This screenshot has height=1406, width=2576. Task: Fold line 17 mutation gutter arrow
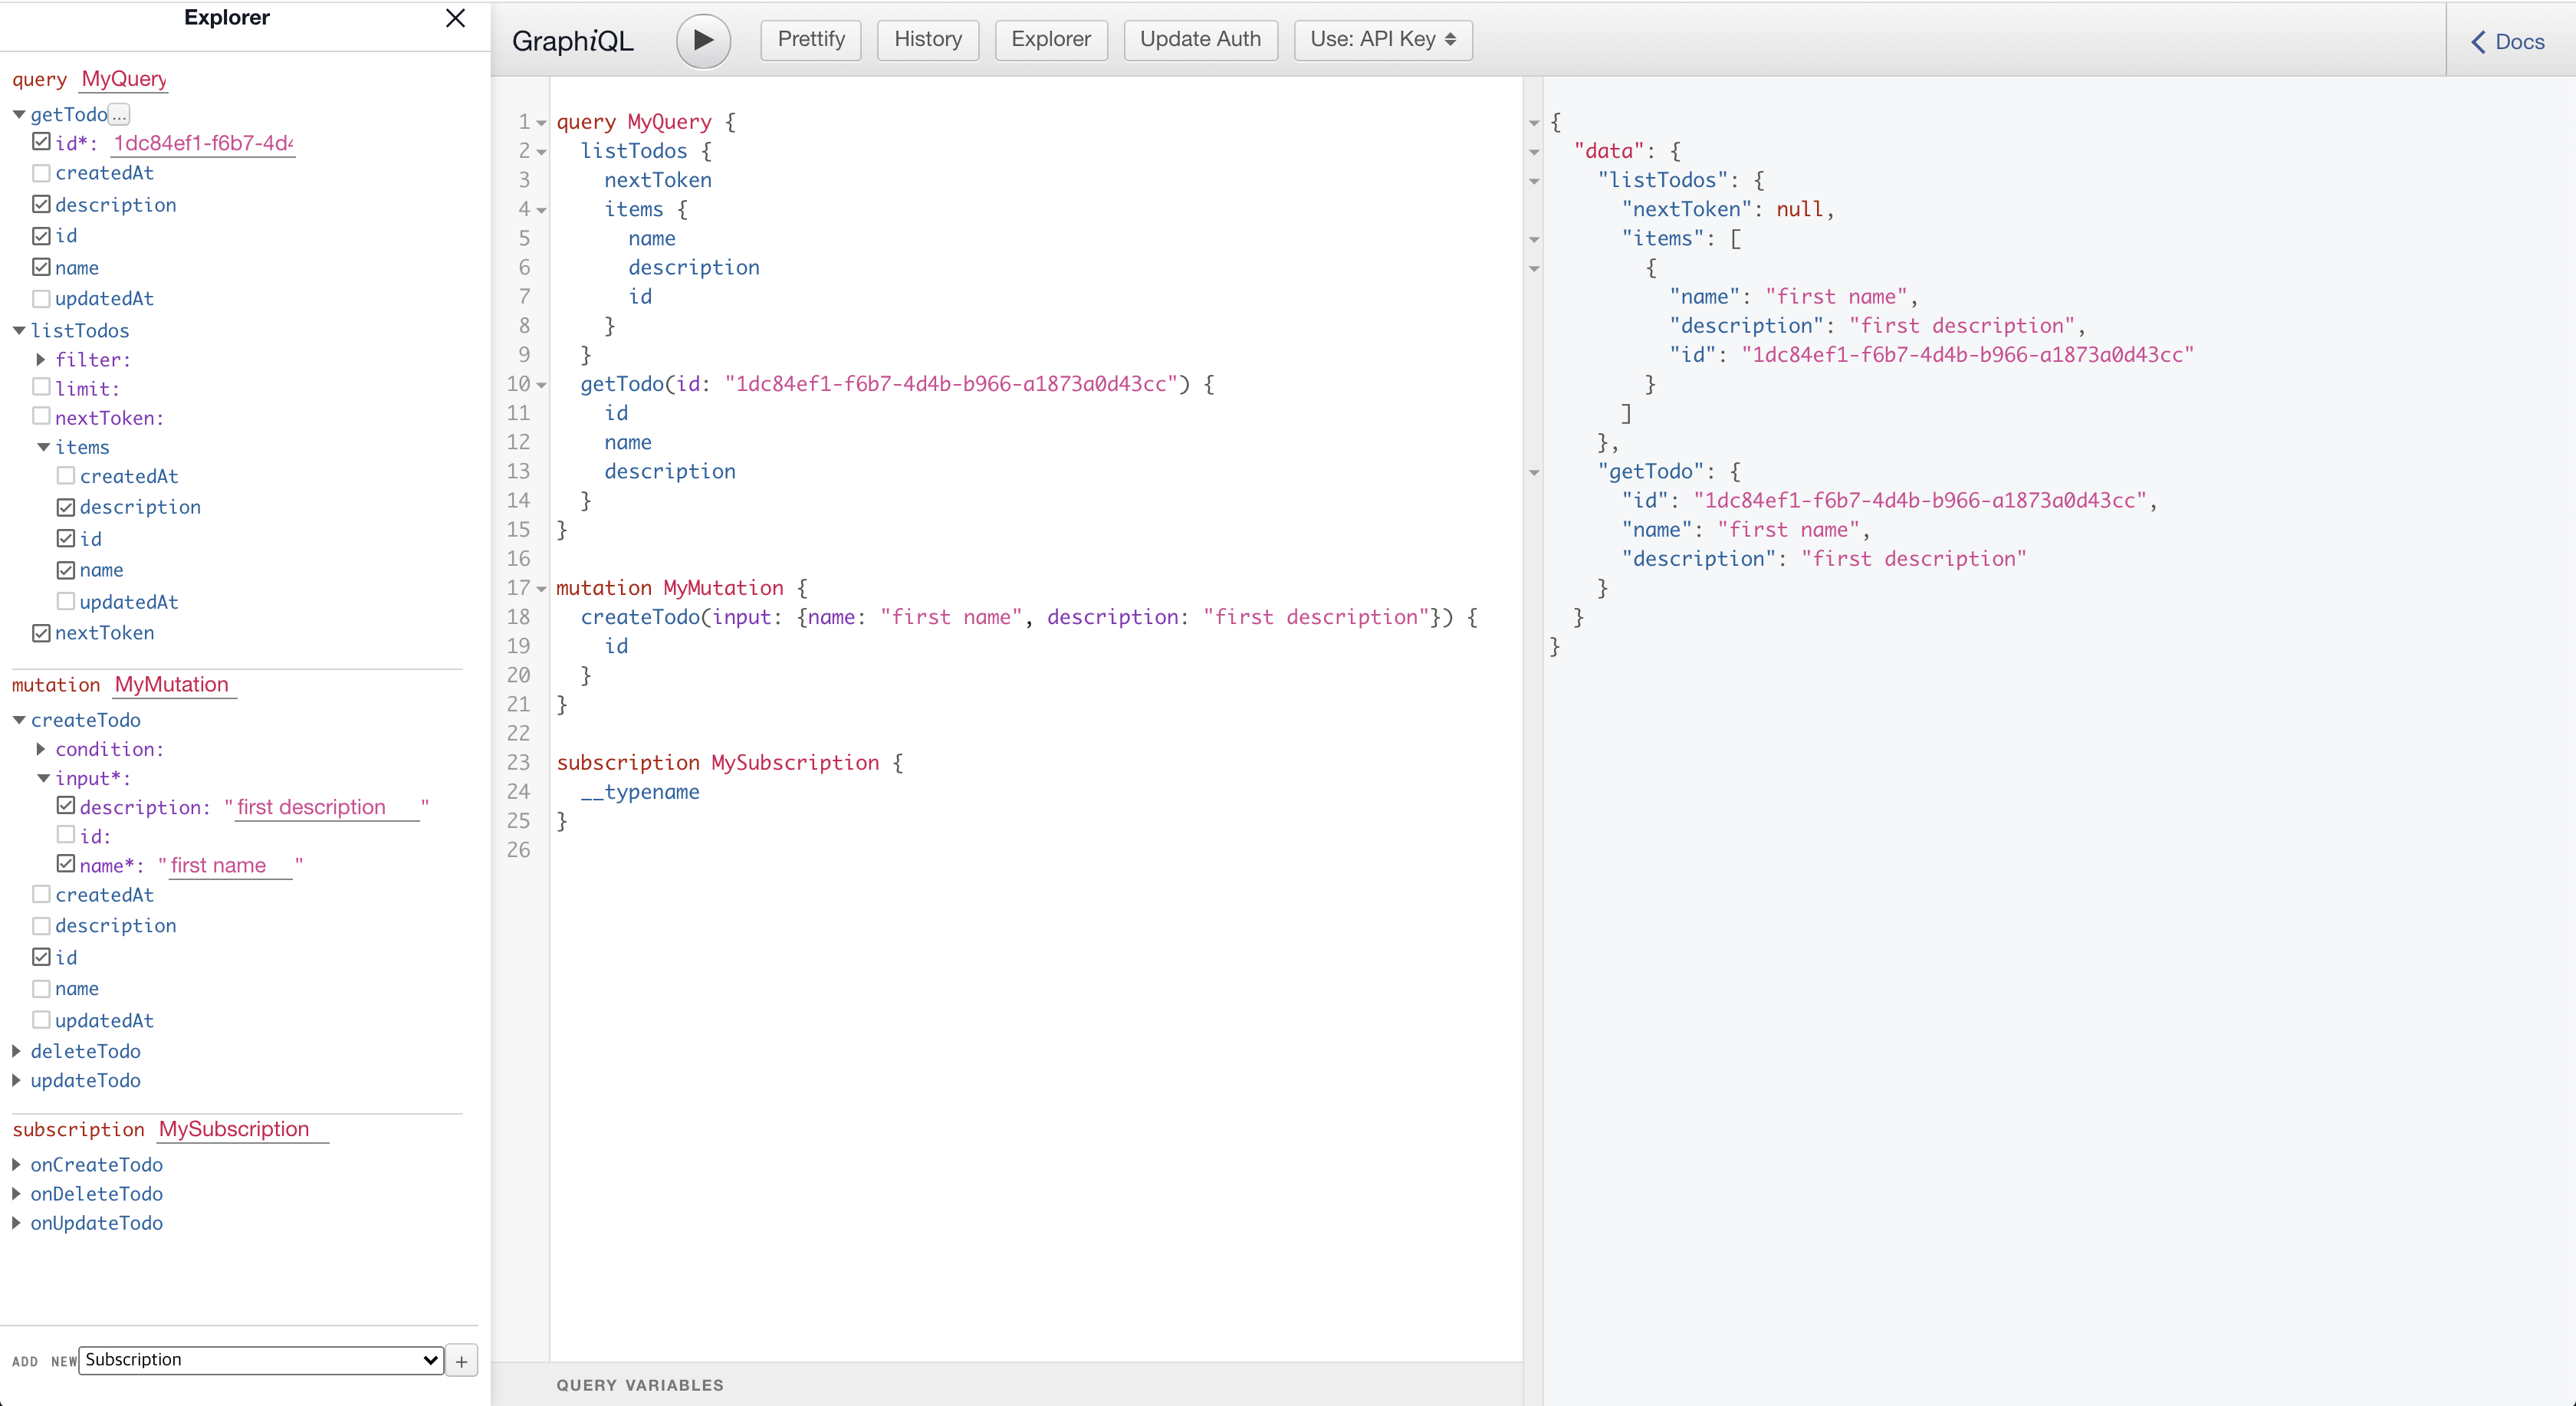[541, 589]
